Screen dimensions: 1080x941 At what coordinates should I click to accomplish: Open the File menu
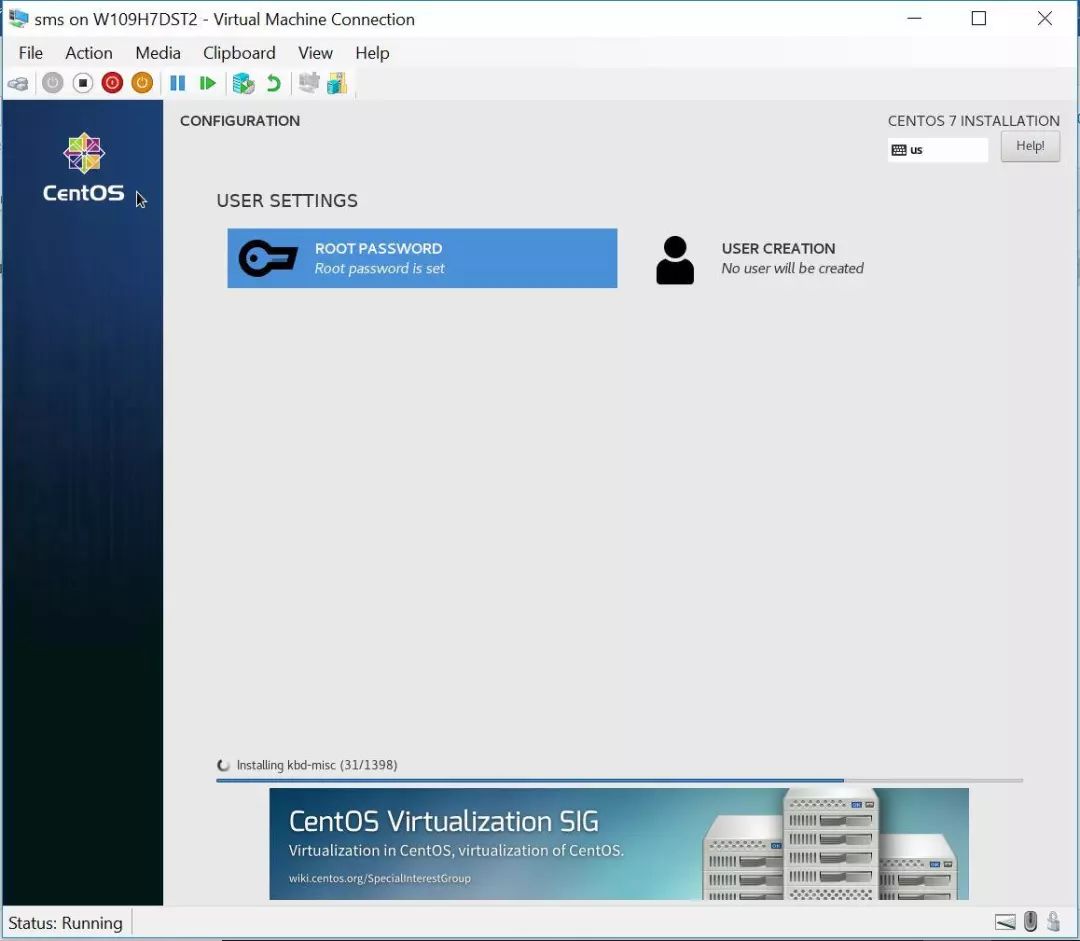[30, 53]
